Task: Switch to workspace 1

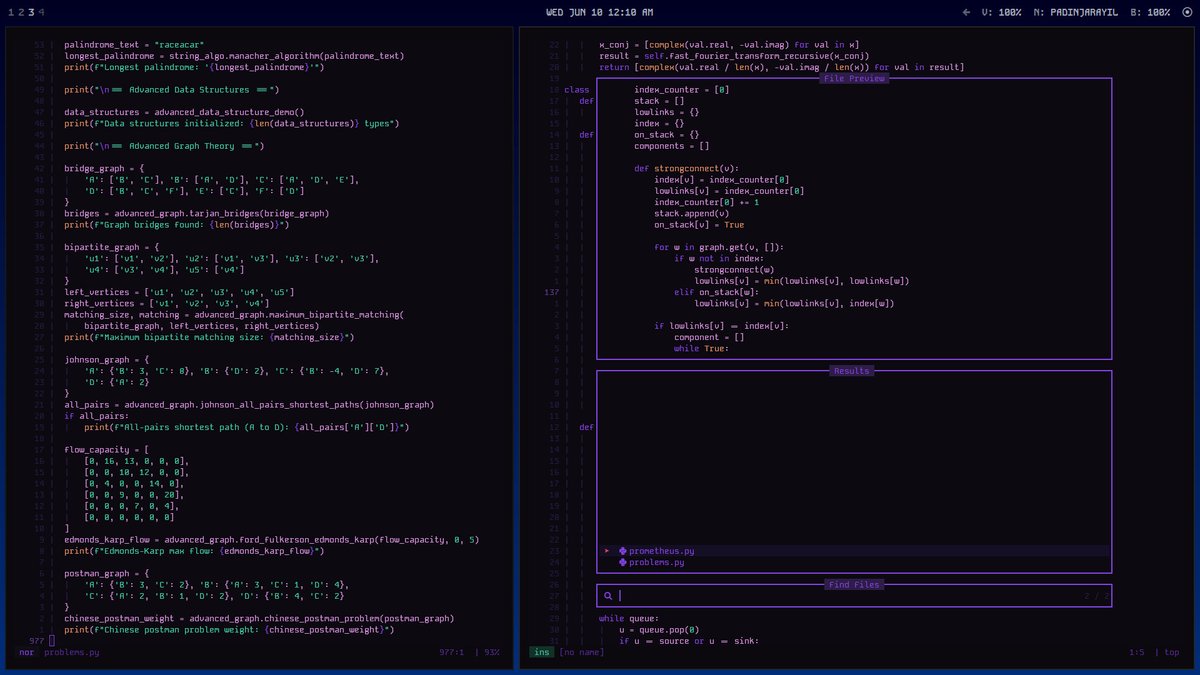Action: tap(11, 12)
